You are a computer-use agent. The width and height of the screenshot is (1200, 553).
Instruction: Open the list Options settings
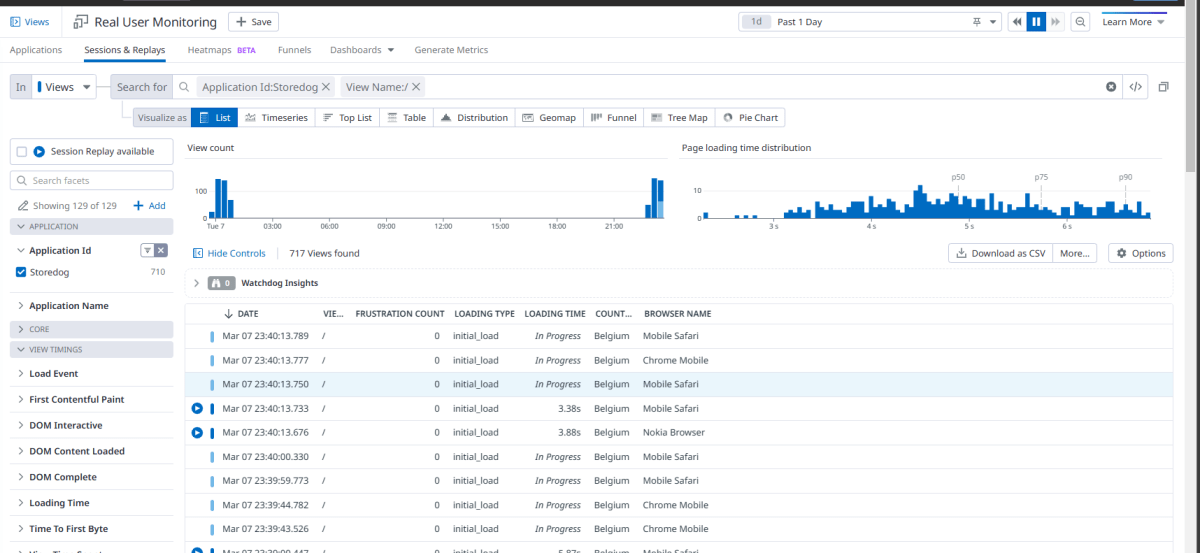[x=1140, y=254]
